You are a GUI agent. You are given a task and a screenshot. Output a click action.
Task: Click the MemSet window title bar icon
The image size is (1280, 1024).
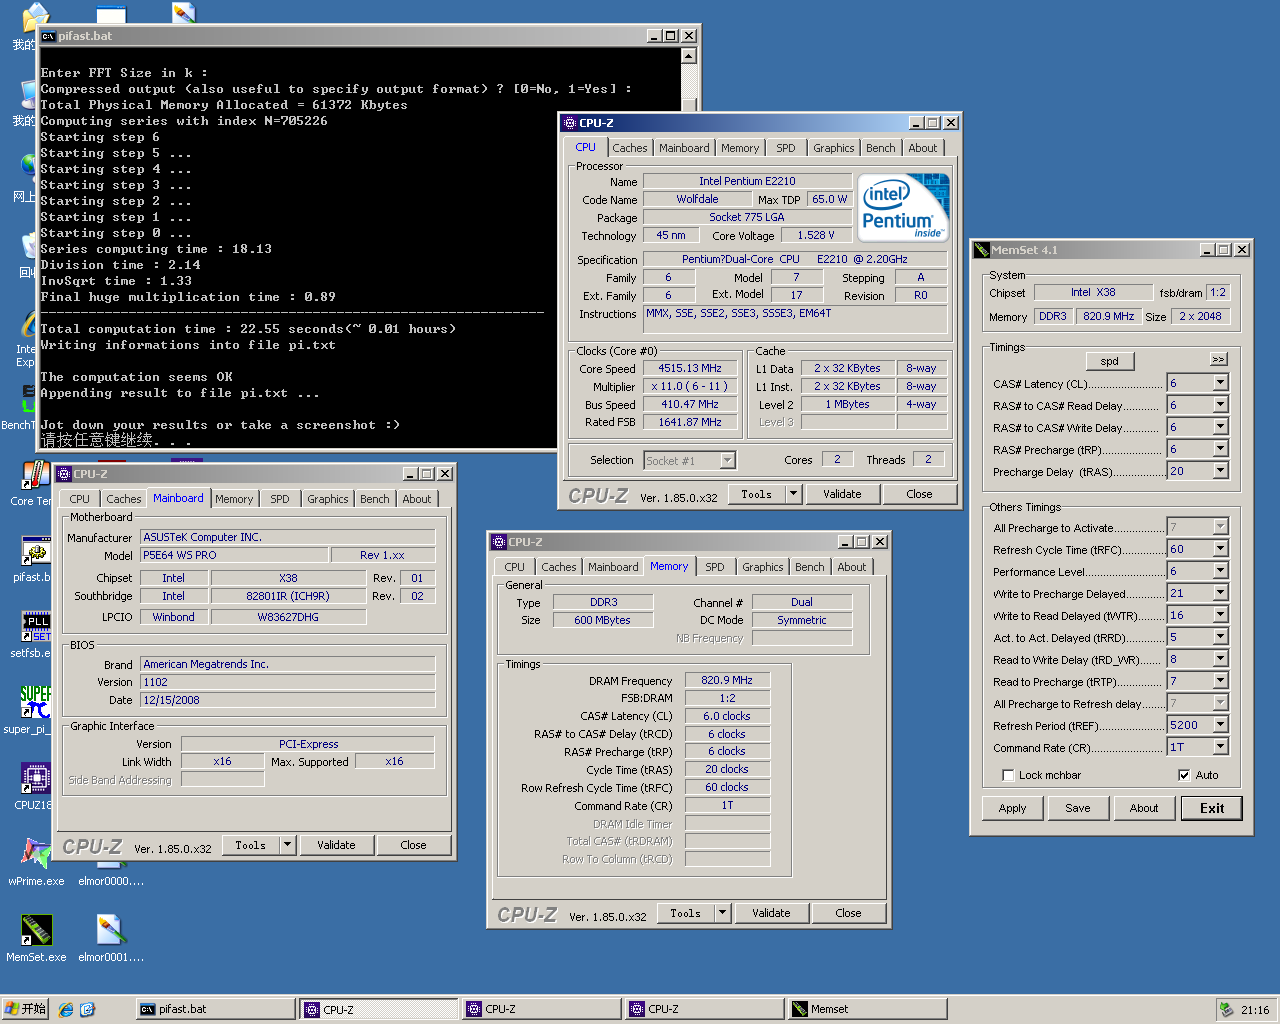982,250
